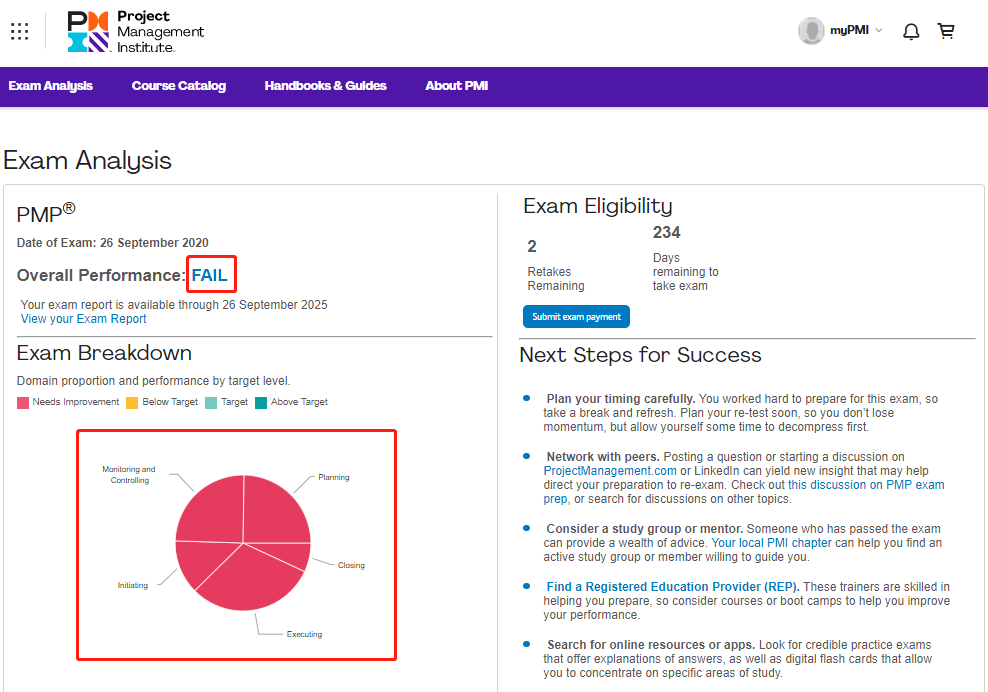Click the Above Target legend swatch
Image resolution: width=988 pixels, height=692 pixels.
tap(261, 403)
